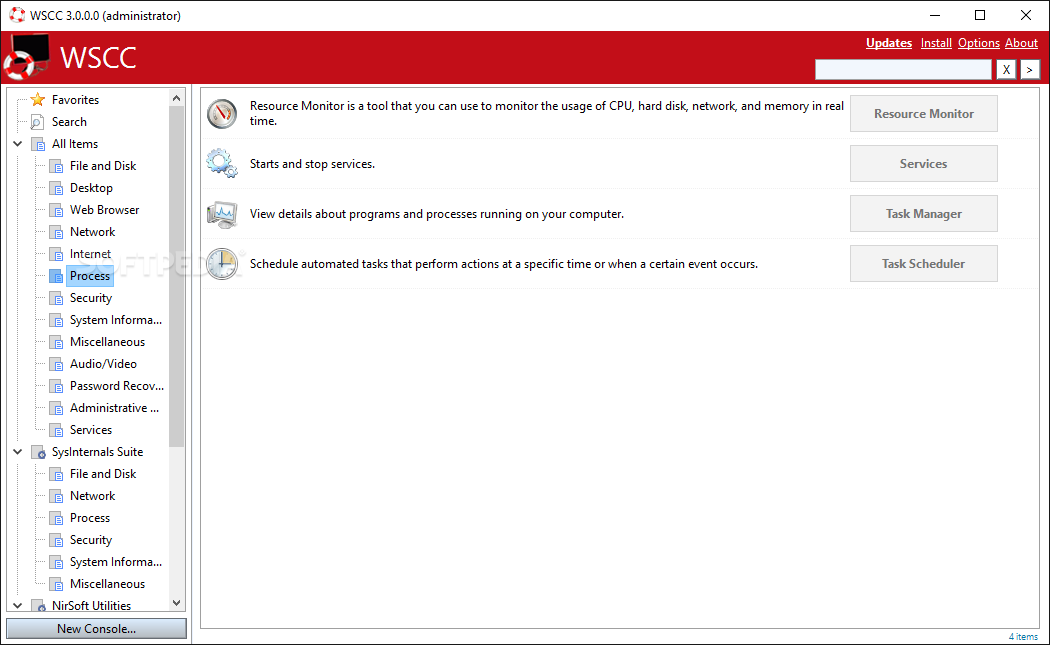Select Miscellaneous under SysInternals Suite
The image size is (1050, 645).
click(107, 584)
